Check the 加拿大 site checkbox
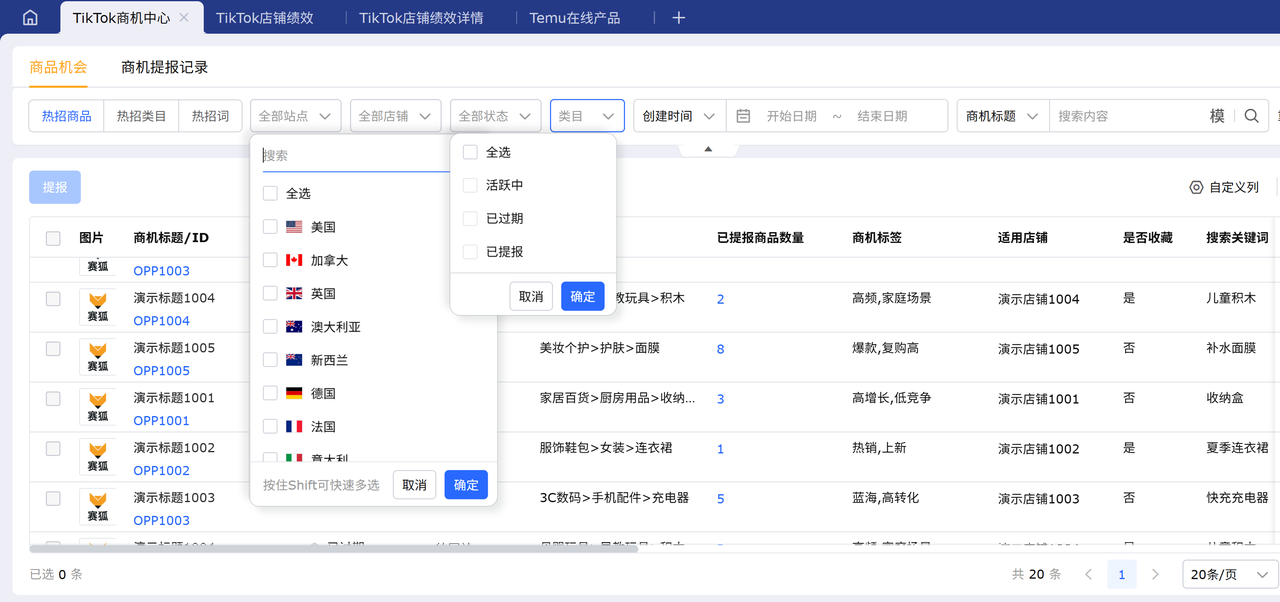1280x602 pixels. coord(270,260)
